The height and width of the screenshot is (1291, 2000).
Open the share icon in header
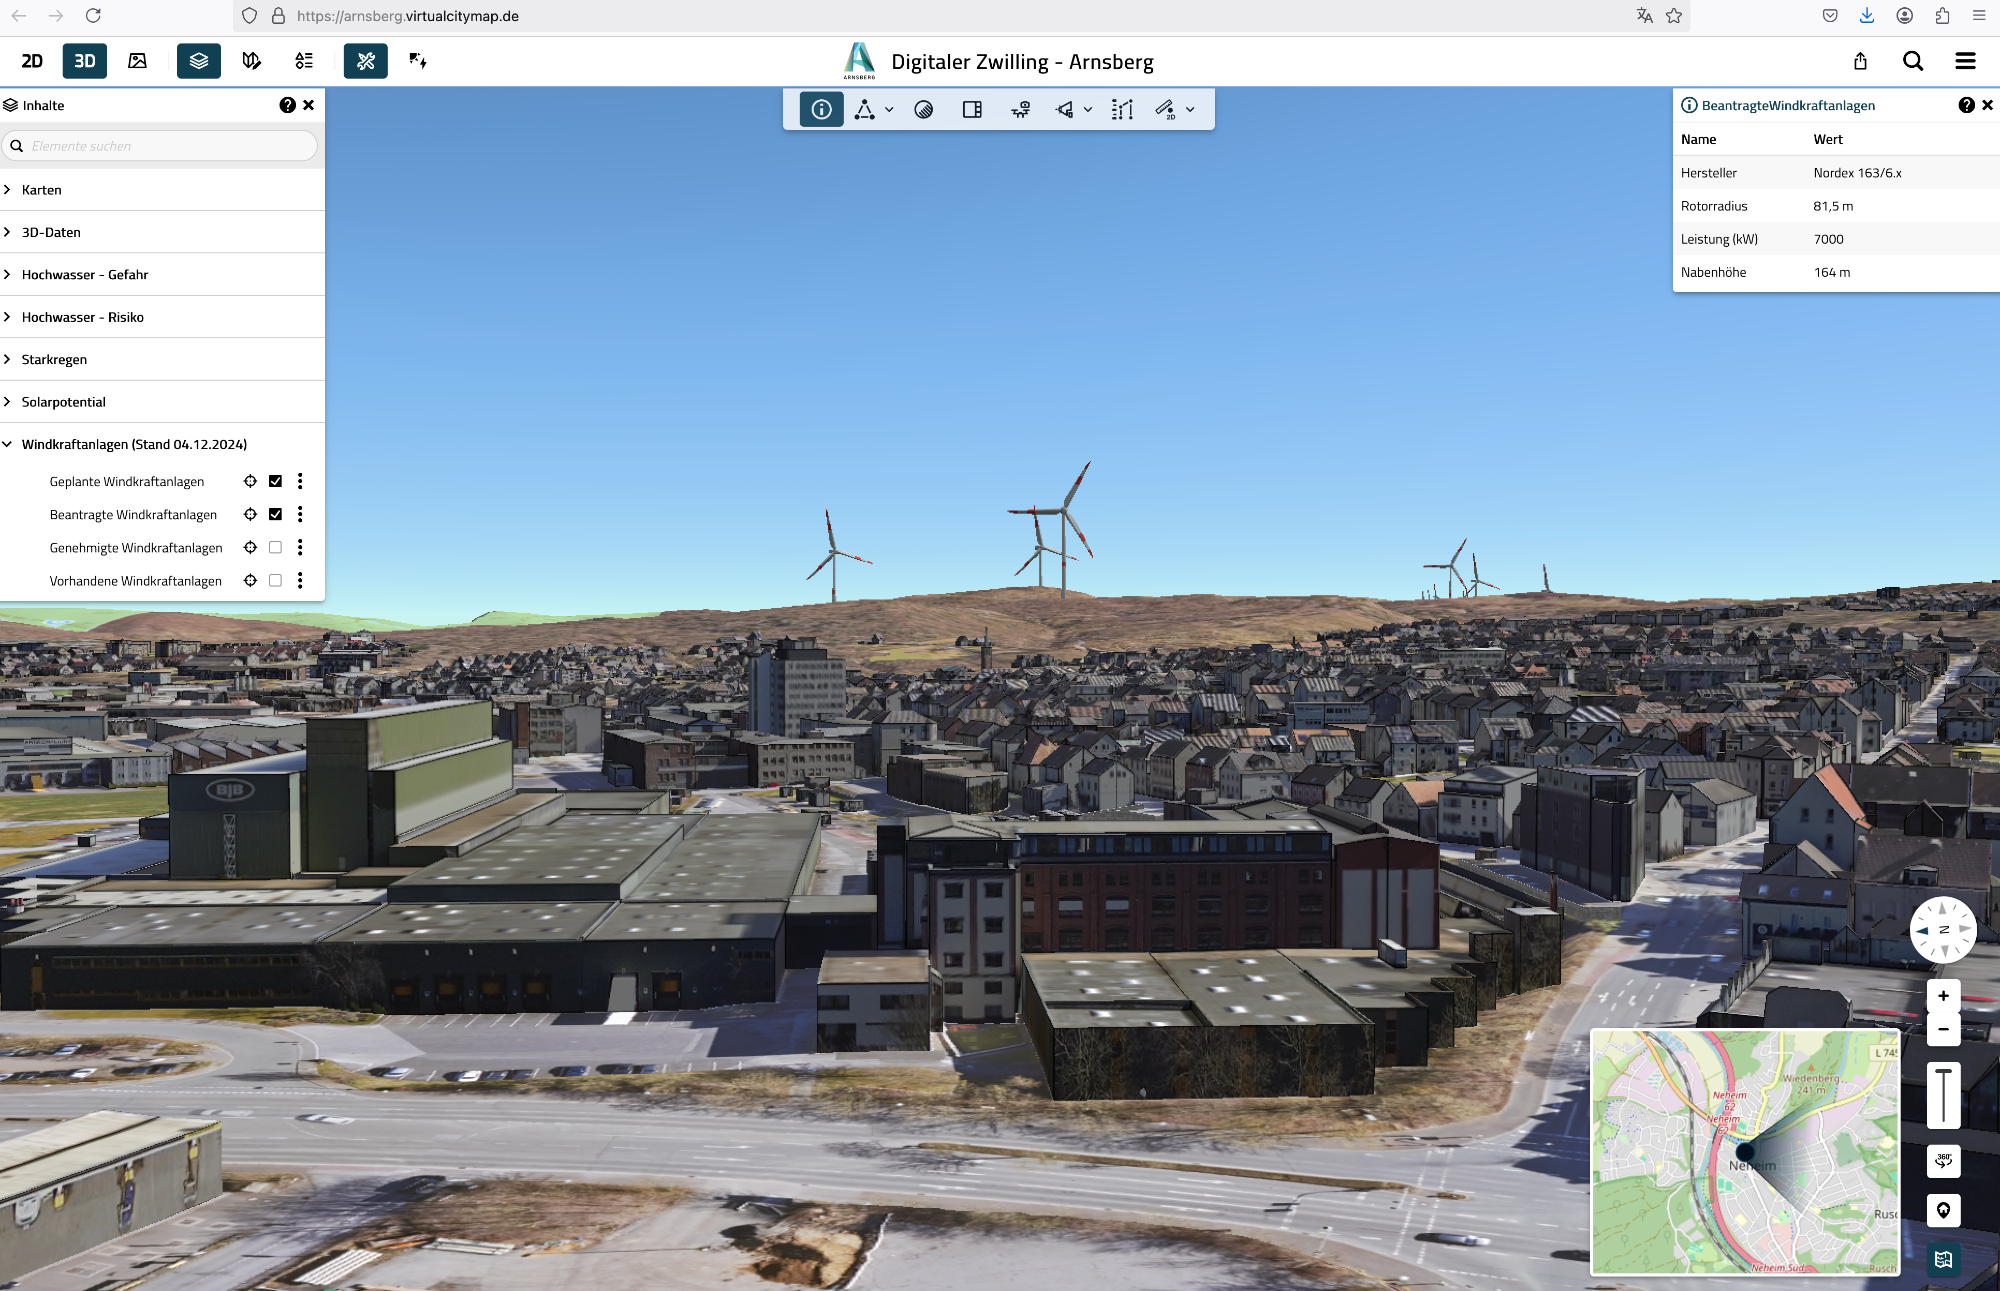pos(1860,61)
